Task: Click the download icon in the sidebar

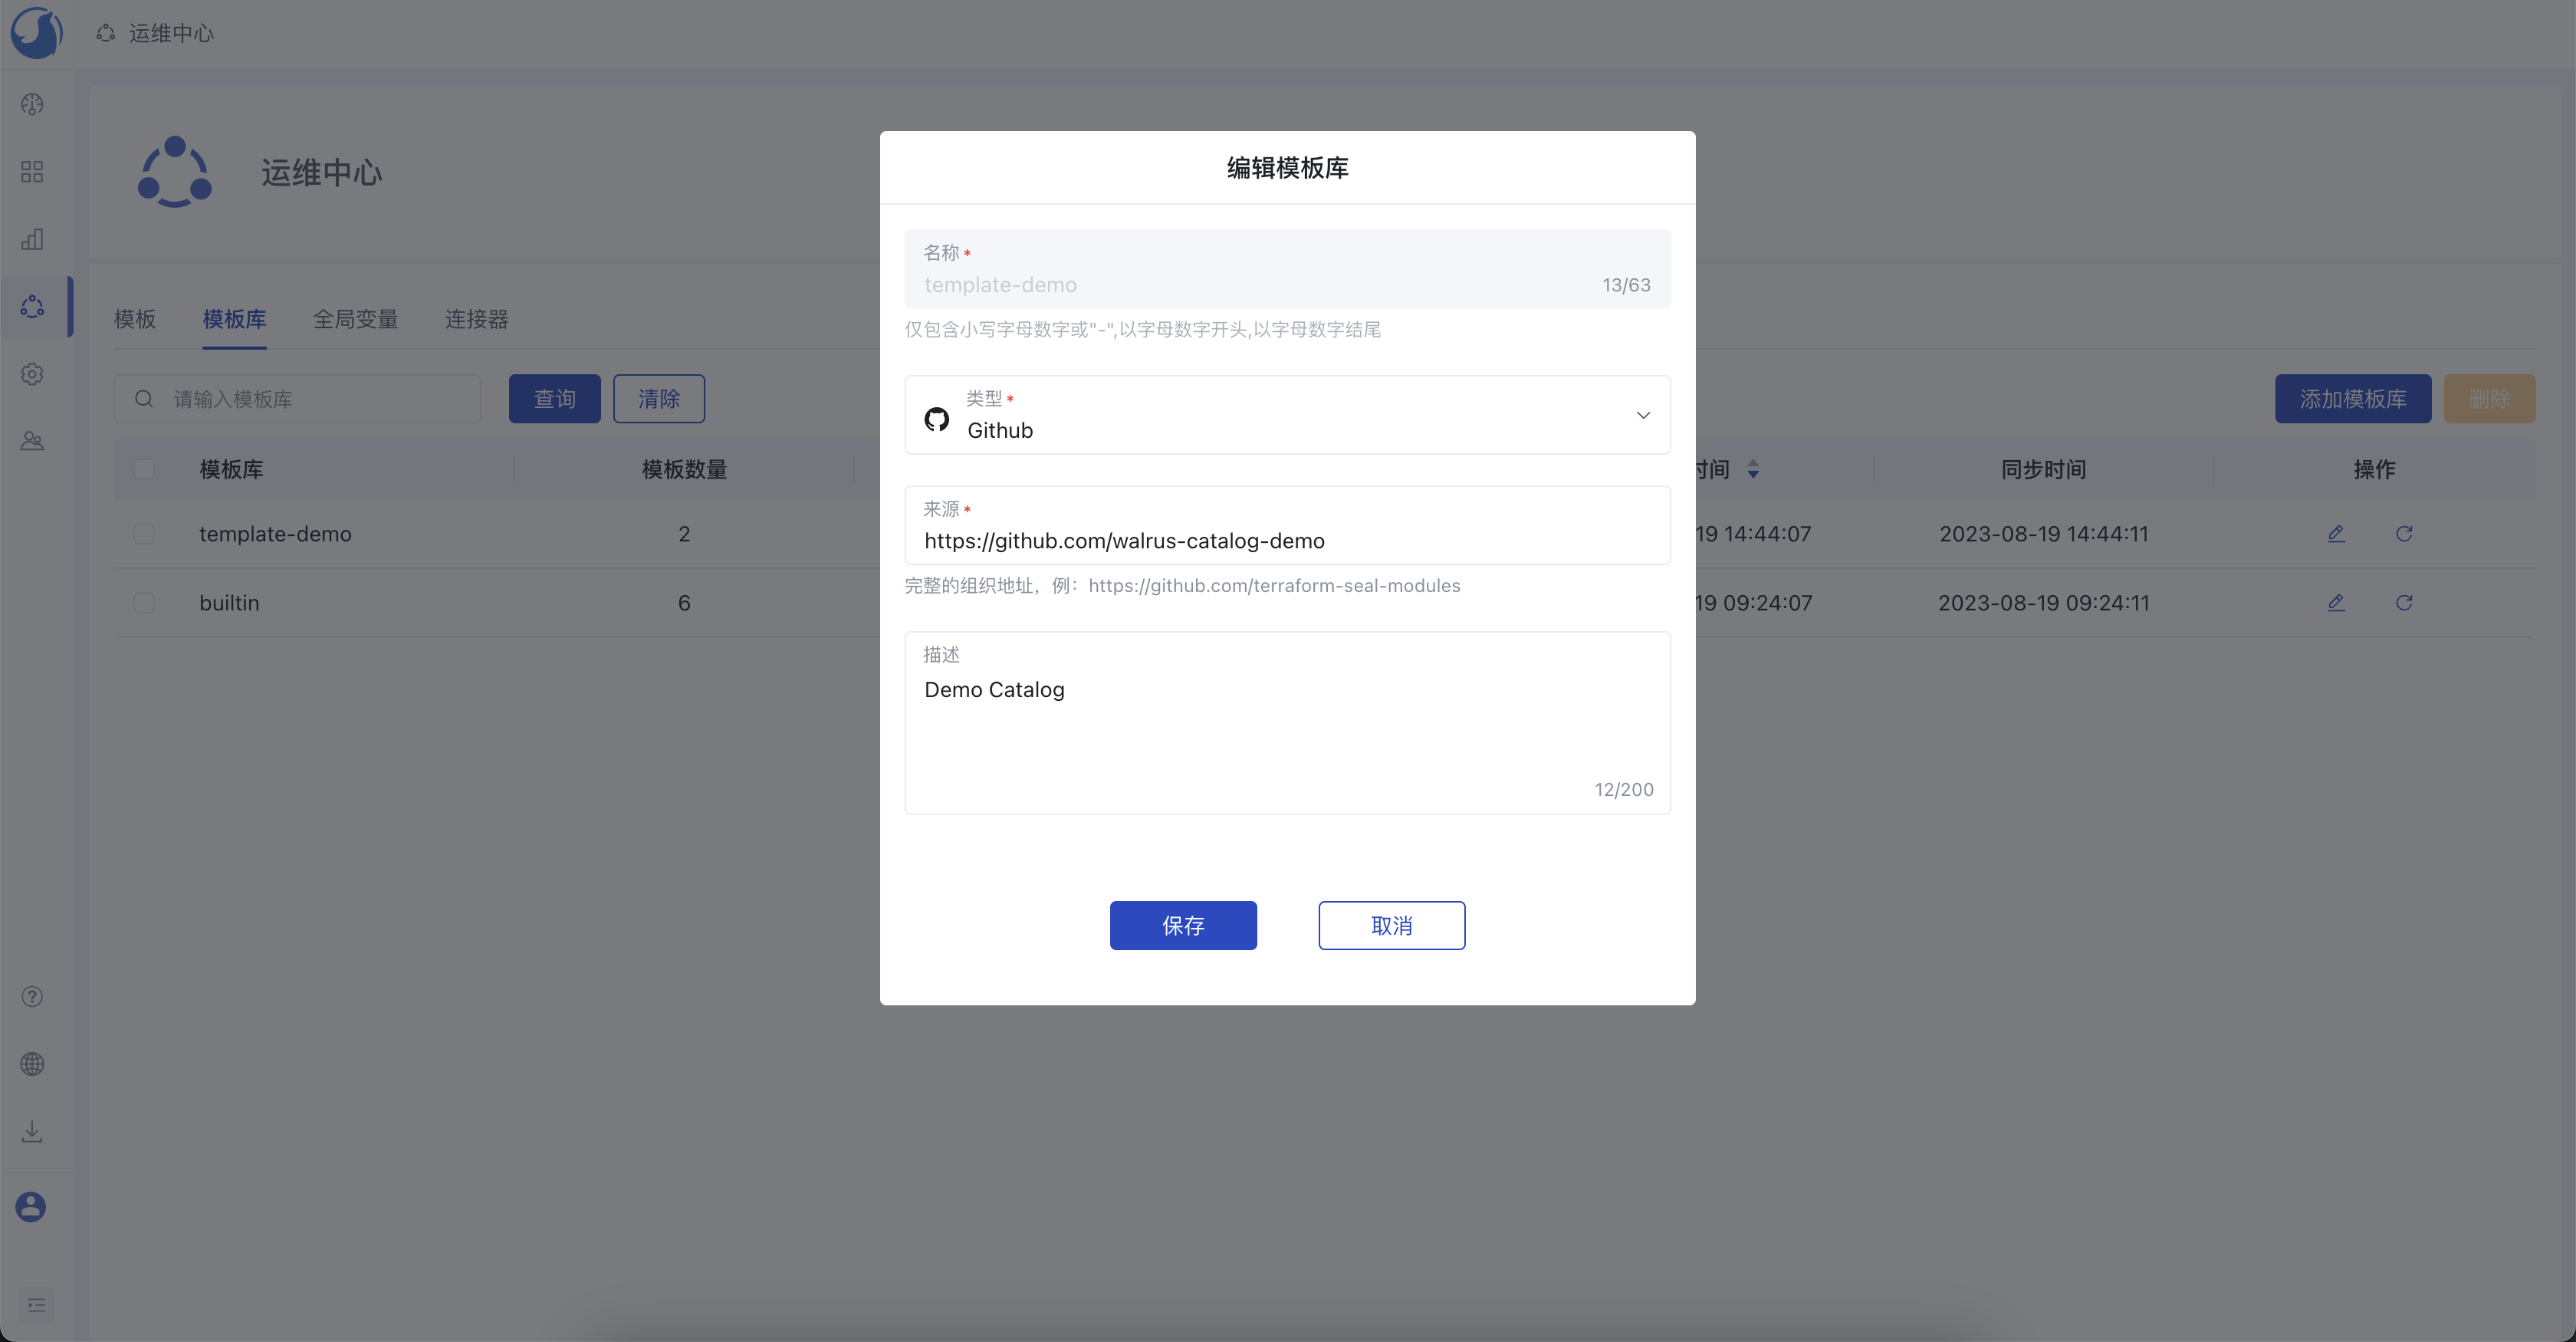Action: pos(32,1131)
